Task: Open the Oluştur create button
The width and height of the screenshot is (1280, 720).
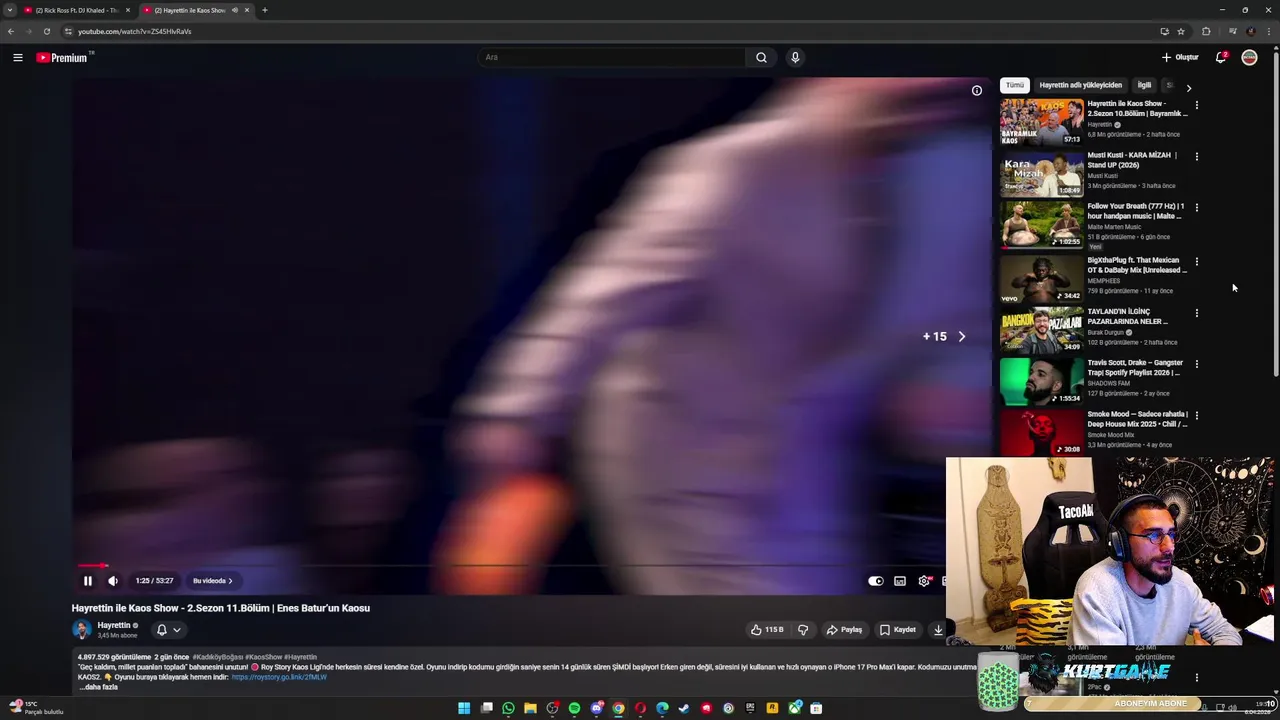Action: click(1180, 58)
